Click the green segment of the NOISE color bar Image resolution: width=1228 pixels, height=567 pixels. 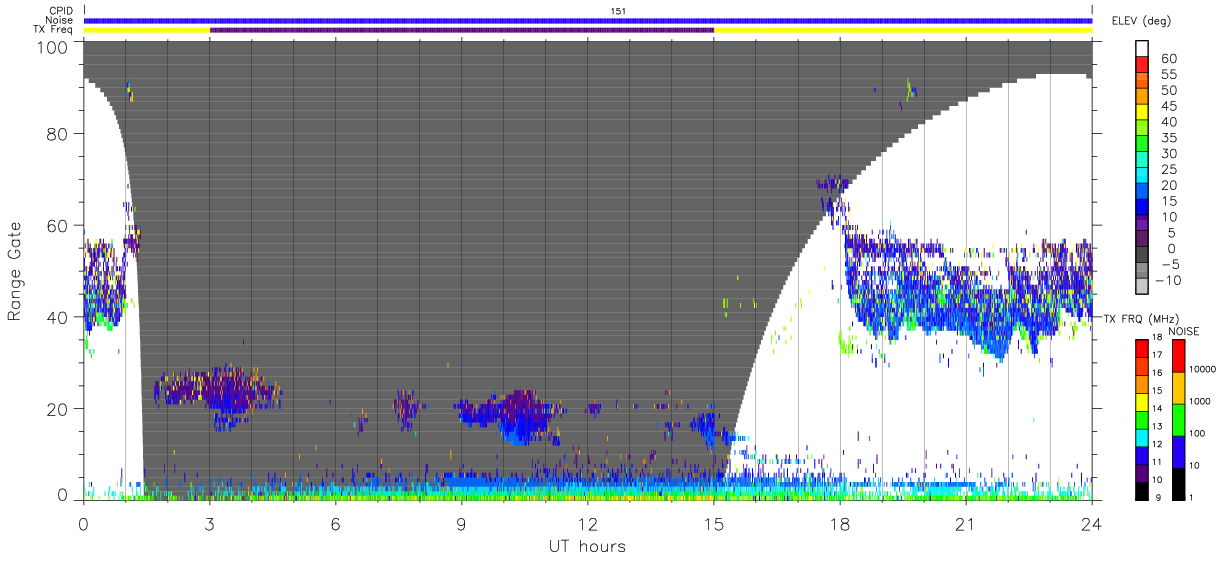click(1178, 419)
